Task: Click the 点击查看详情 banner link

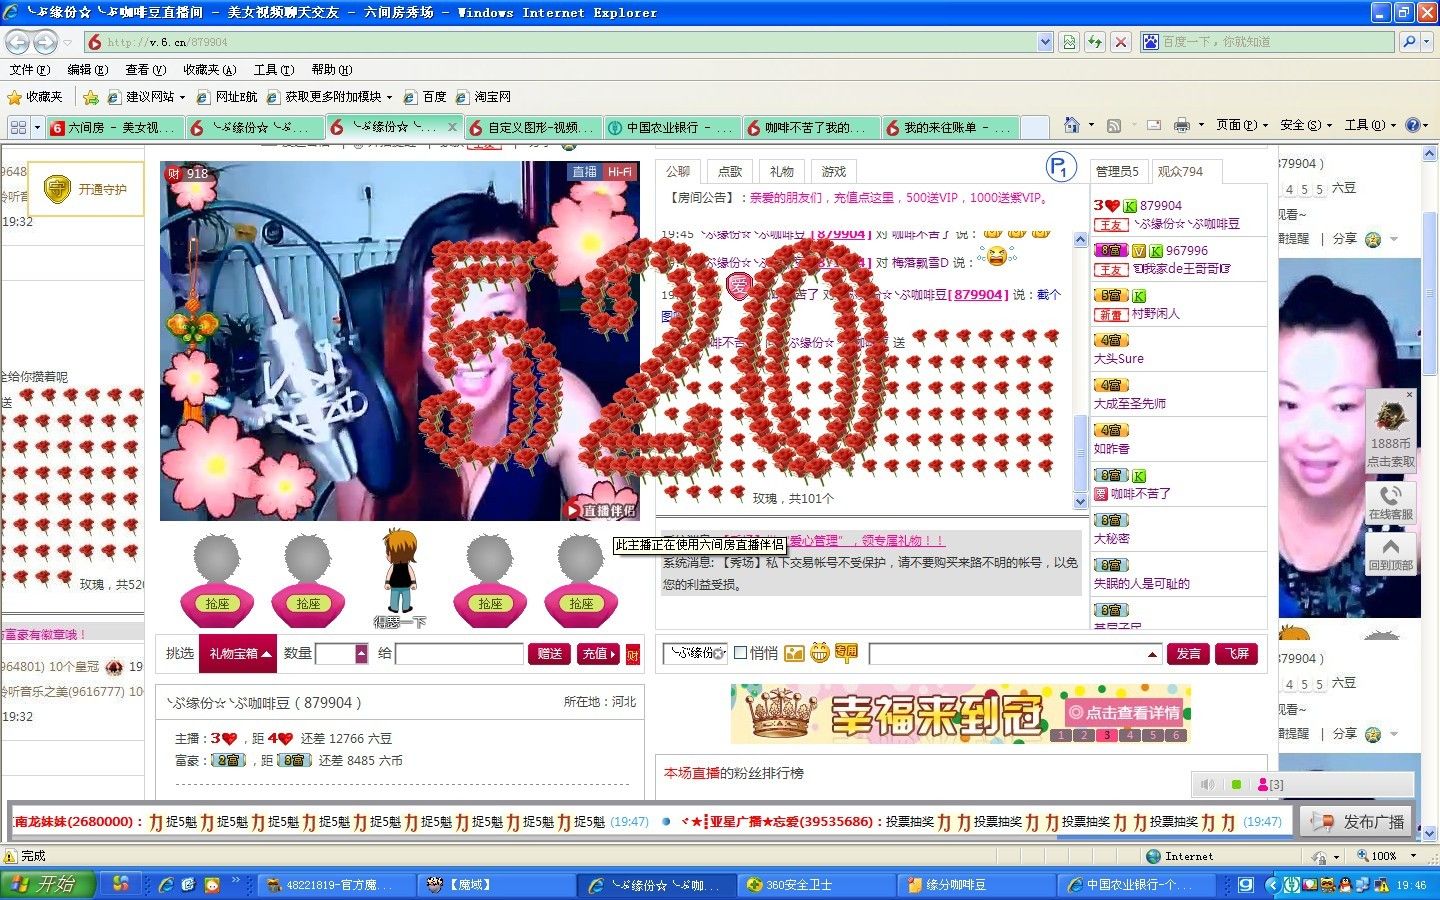Action: (x=1124, y=712)
